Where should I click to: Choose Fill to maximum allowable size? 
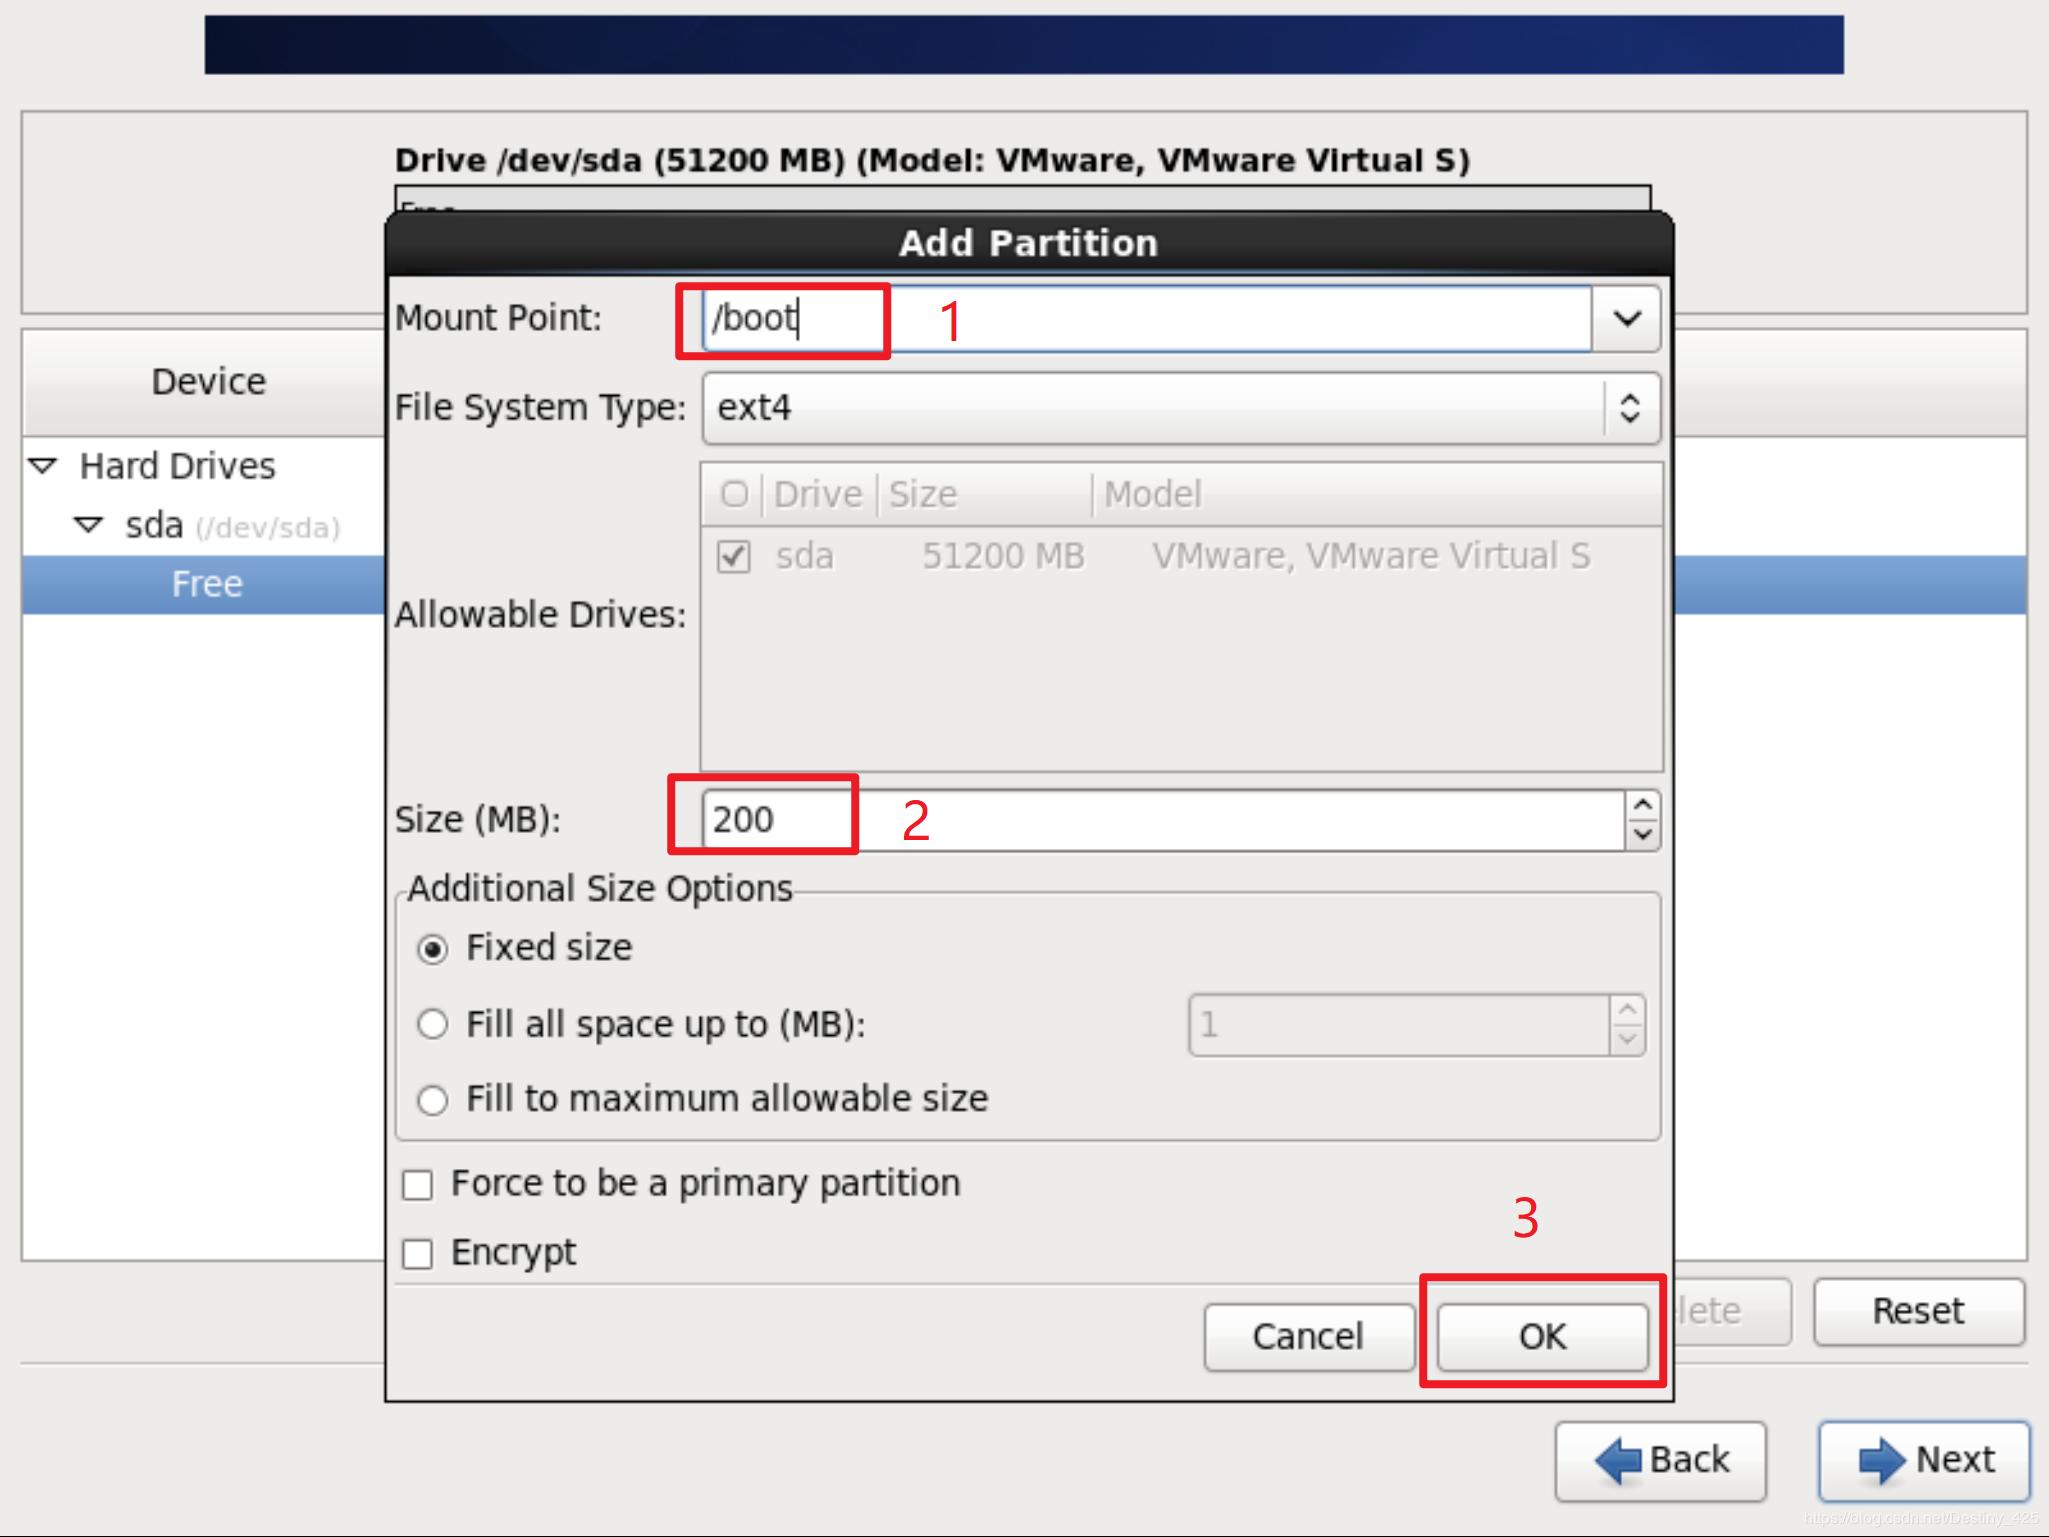432,1100
